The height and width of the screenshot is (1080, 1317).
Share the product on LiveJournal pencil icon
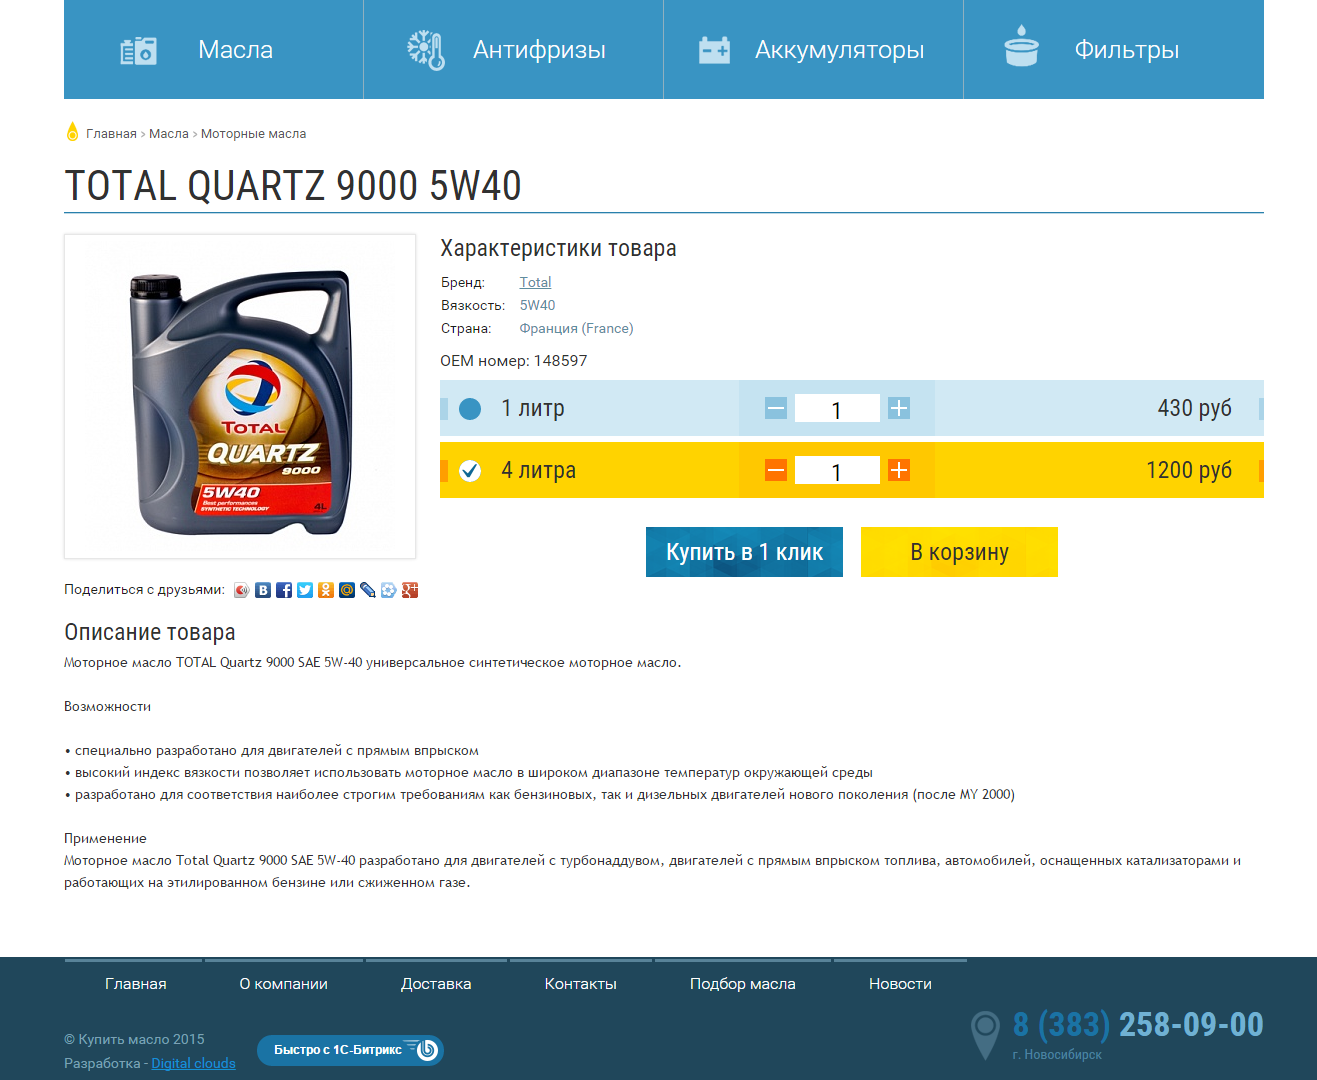368,590
